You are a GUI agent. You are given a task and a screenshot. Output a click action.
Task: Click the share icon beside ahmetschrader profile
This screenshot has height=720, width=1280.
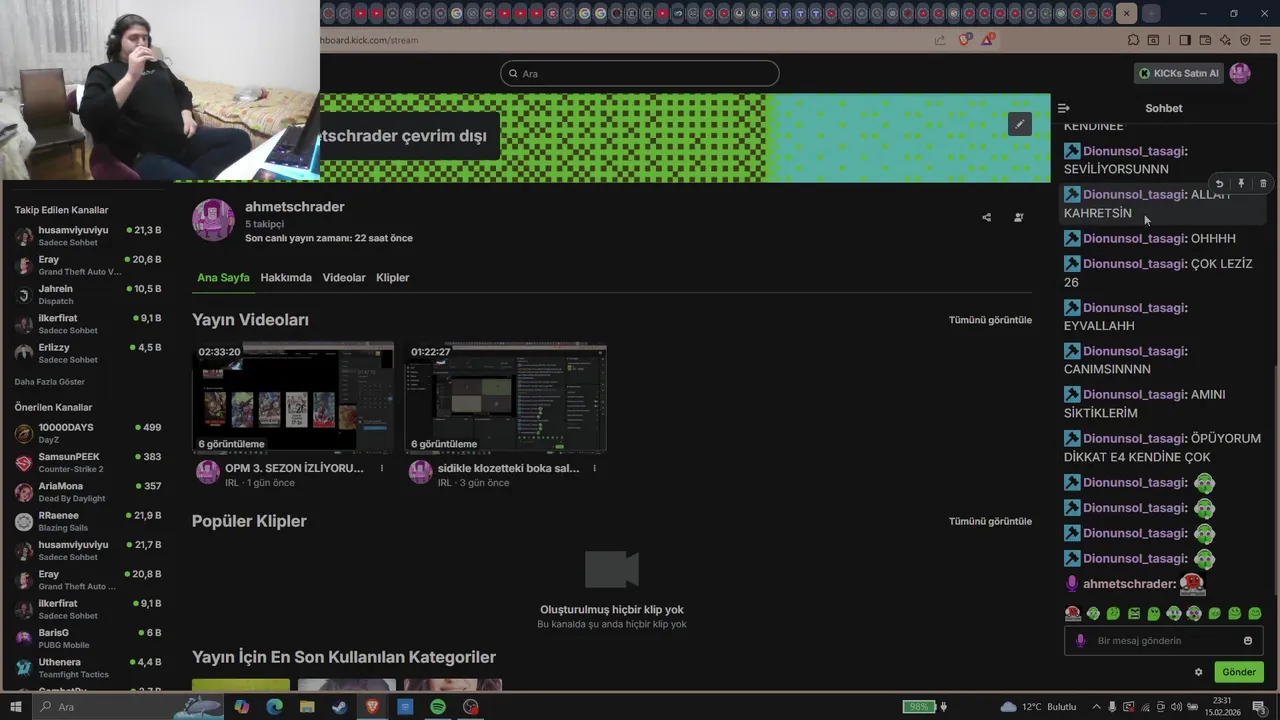coord(986,217)
